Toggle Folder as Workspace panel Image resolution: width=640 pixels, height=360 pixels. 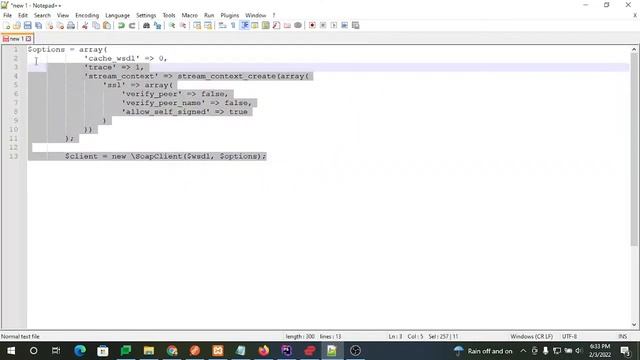pyautogui.click(x=287, y=25)
